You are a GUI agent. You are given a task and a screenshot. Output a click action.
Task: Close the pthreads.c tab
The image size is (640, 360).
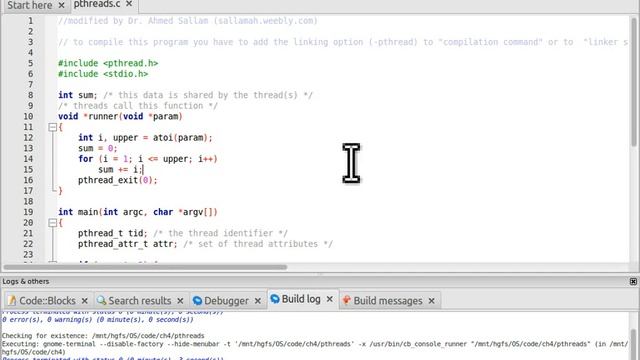129,4
